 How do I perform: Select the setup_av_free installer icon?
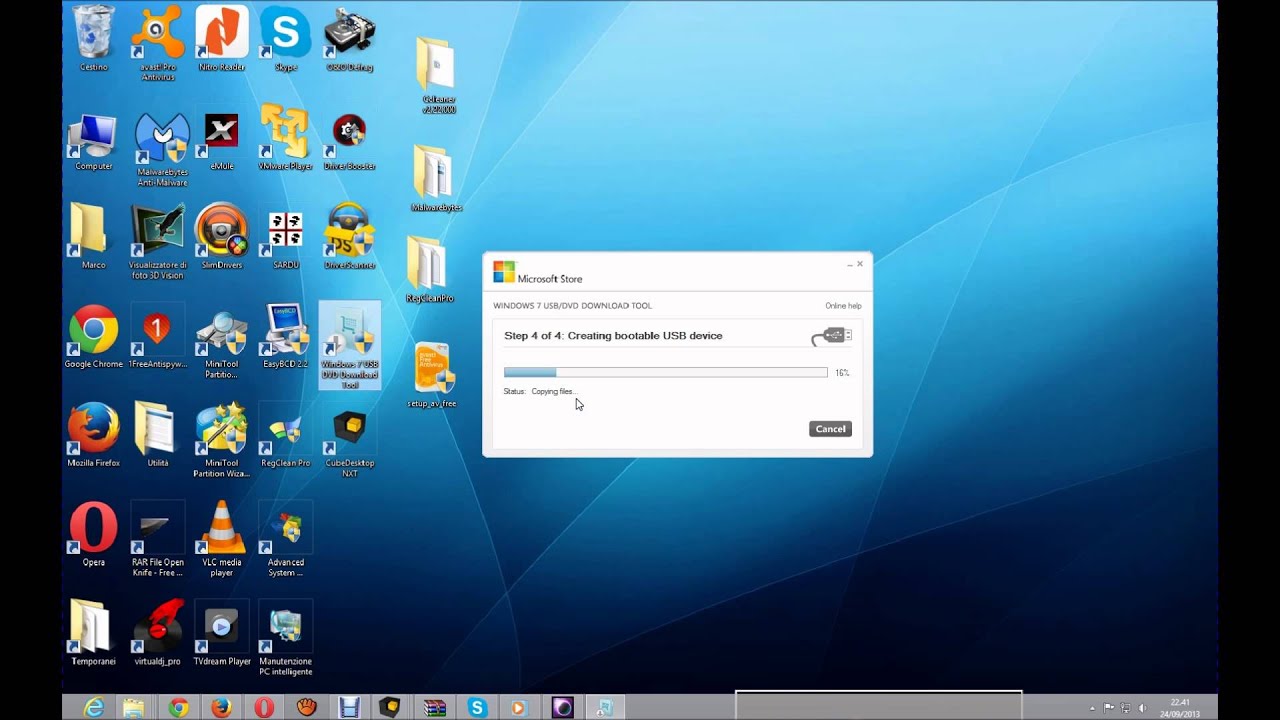432,375
